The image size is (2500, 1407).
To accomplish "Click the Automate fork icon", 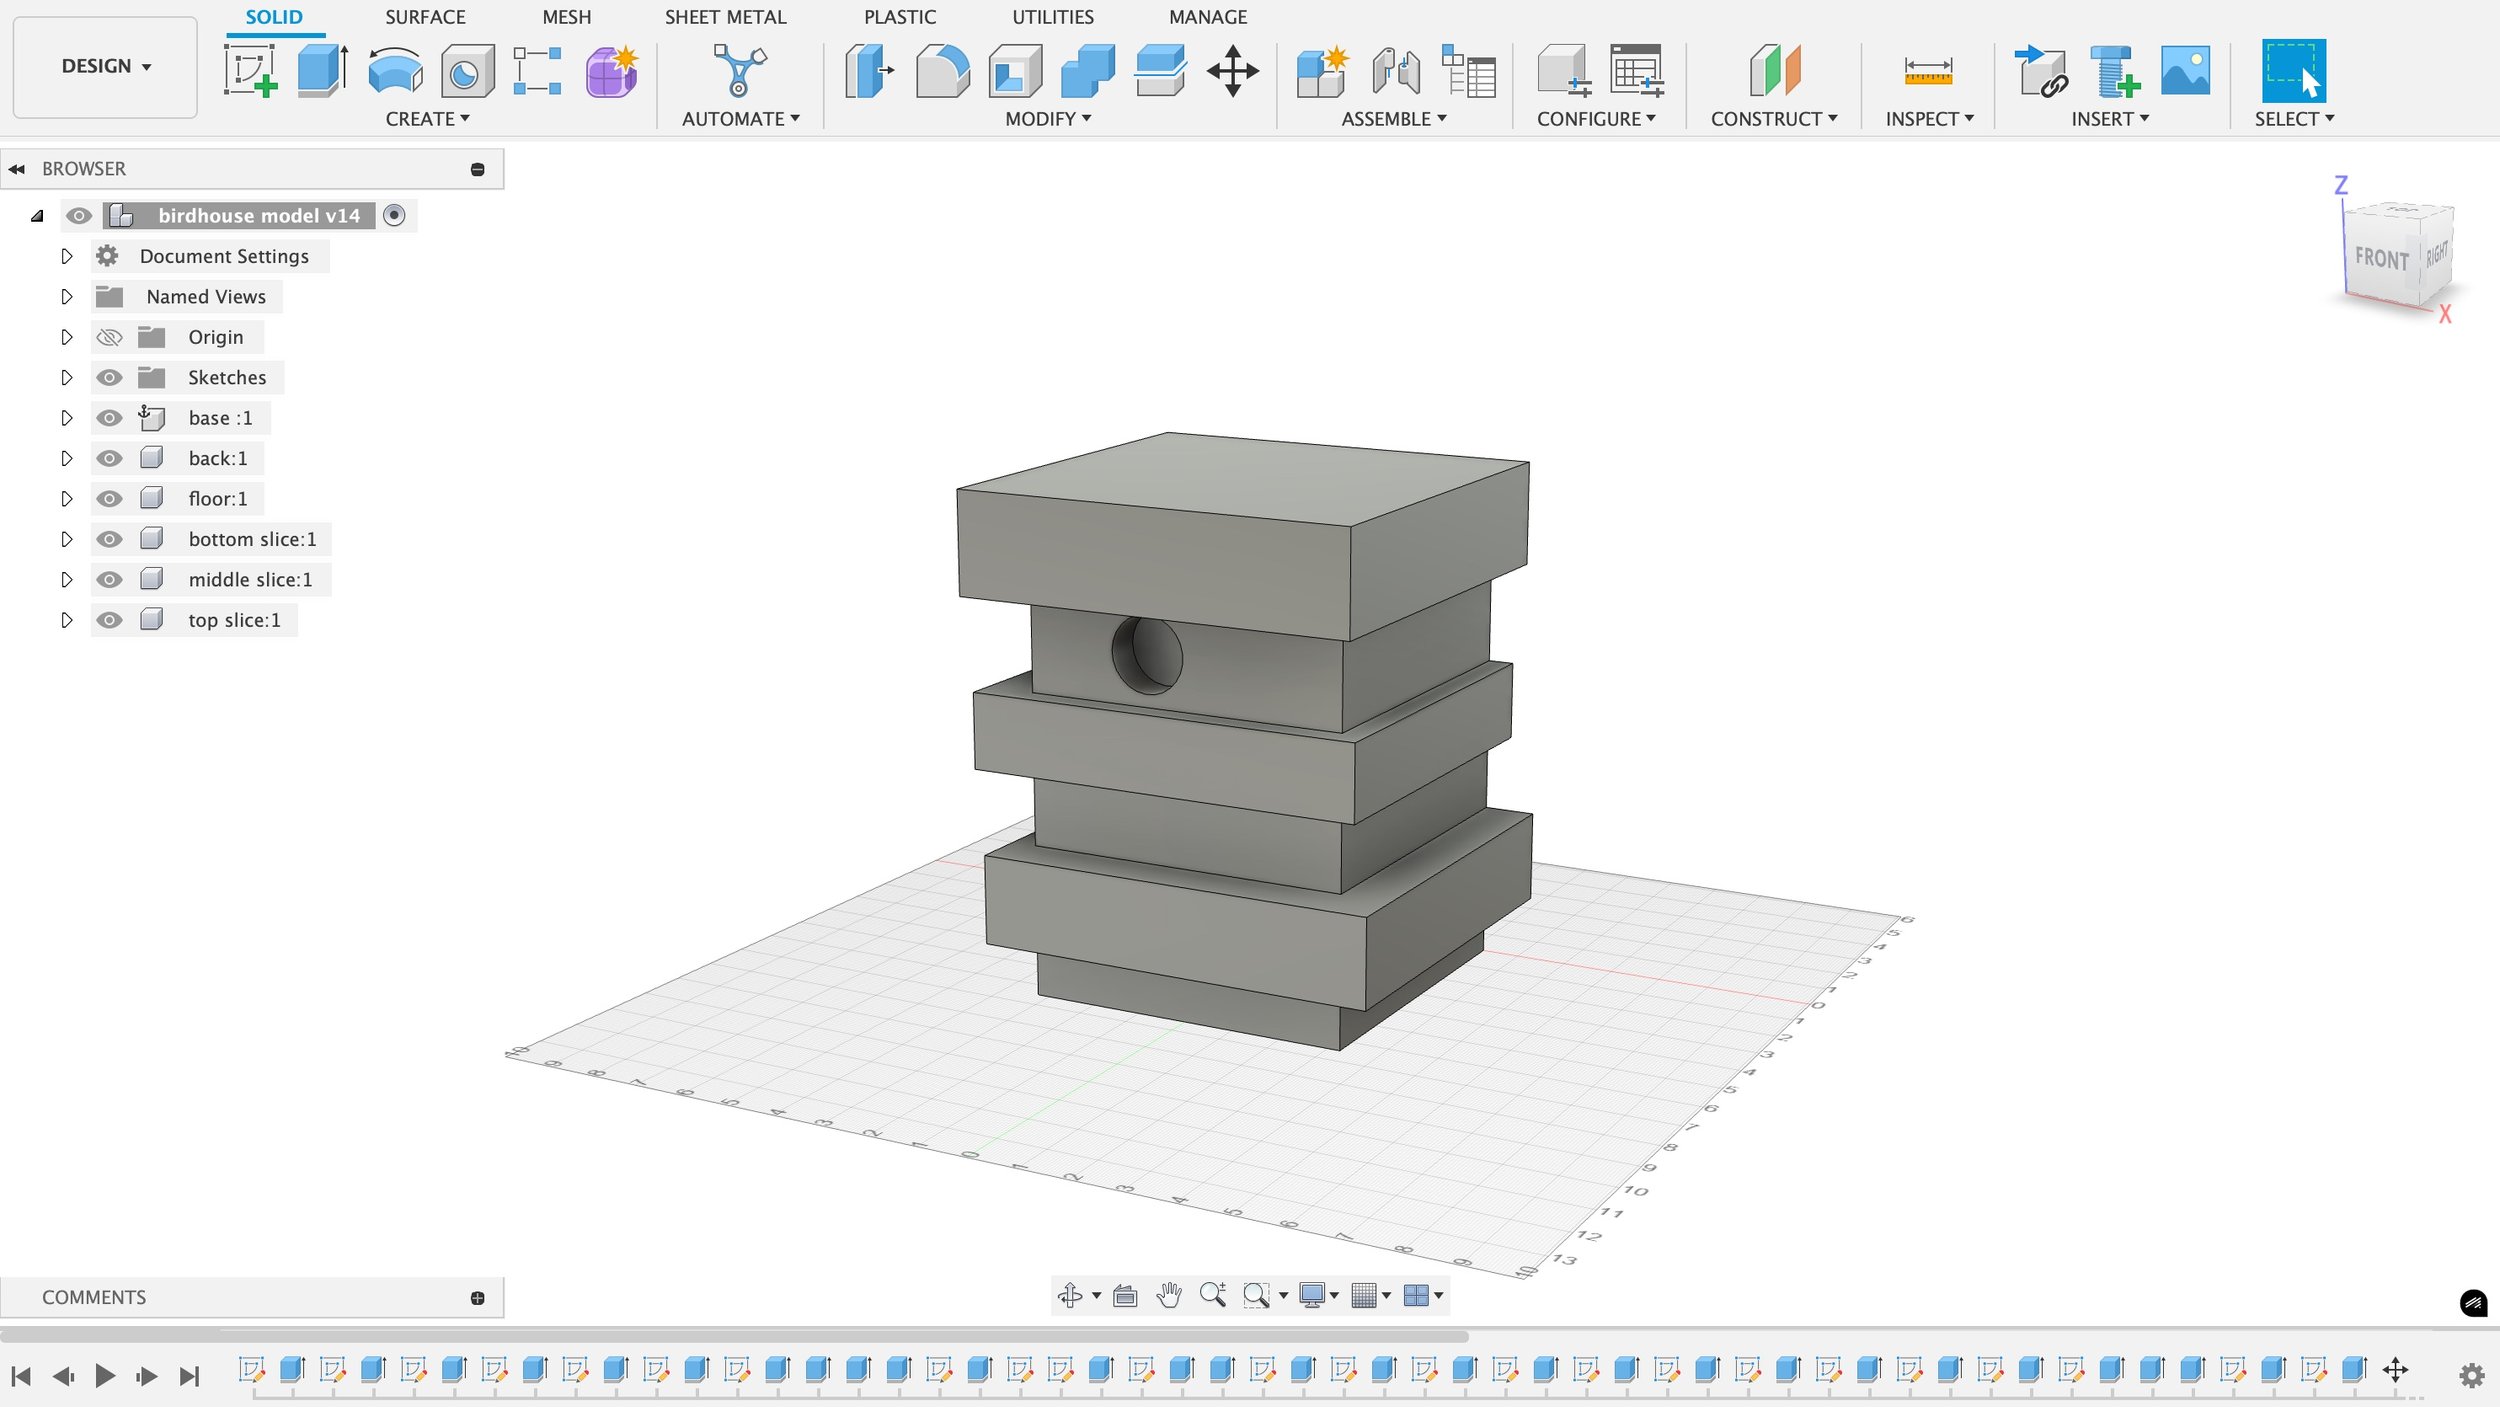I will (740, 71).
